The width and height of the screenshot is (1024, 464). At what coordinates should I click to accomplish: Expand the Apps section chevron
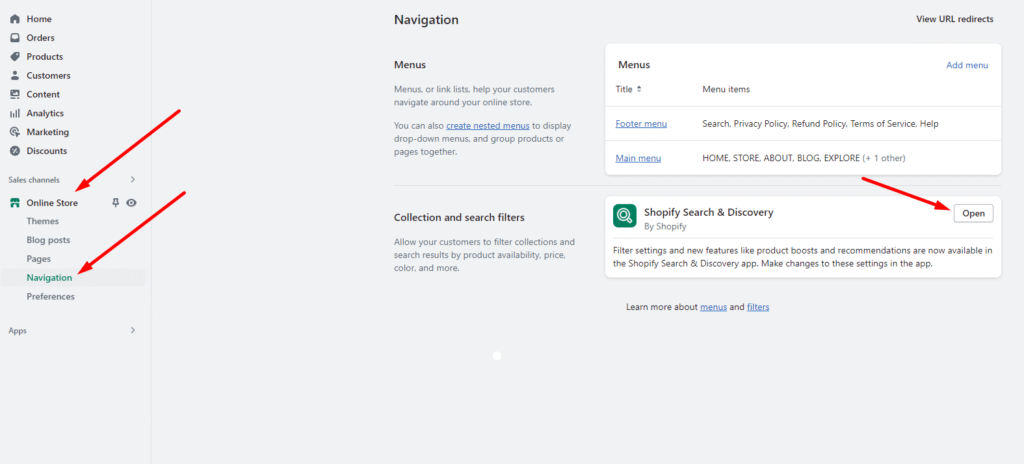(x=133, y=330)
